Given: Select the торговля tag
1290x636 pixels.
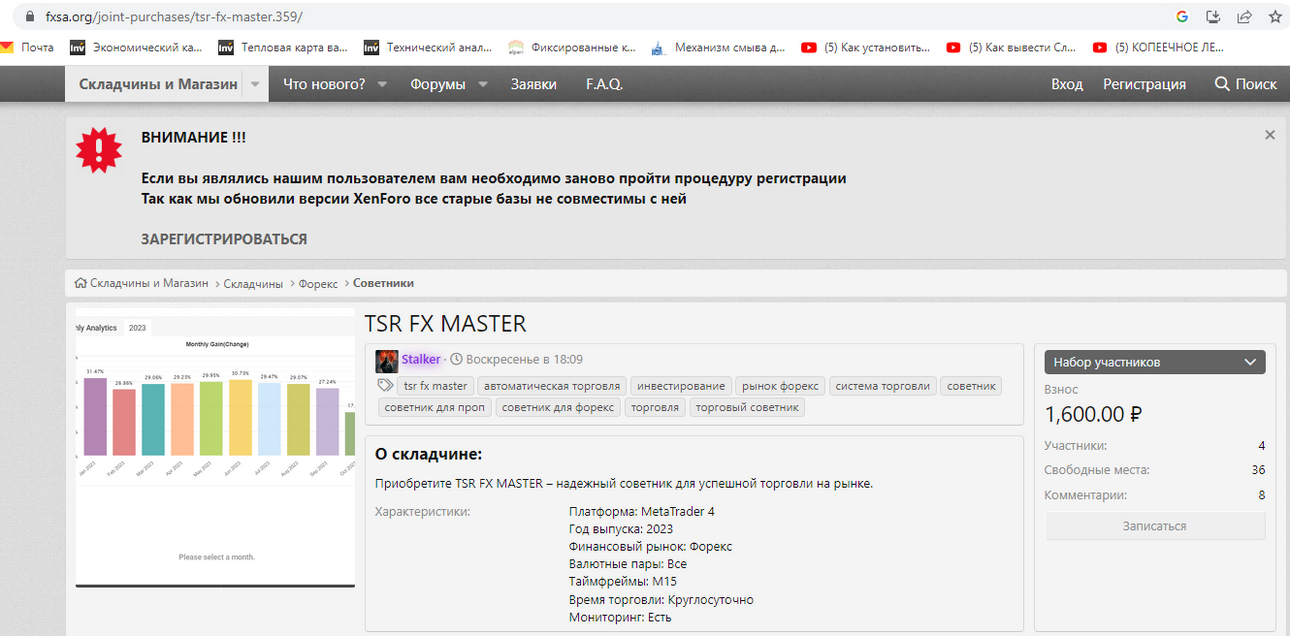Looking at the screenshot, I should (x=655, y=408).
